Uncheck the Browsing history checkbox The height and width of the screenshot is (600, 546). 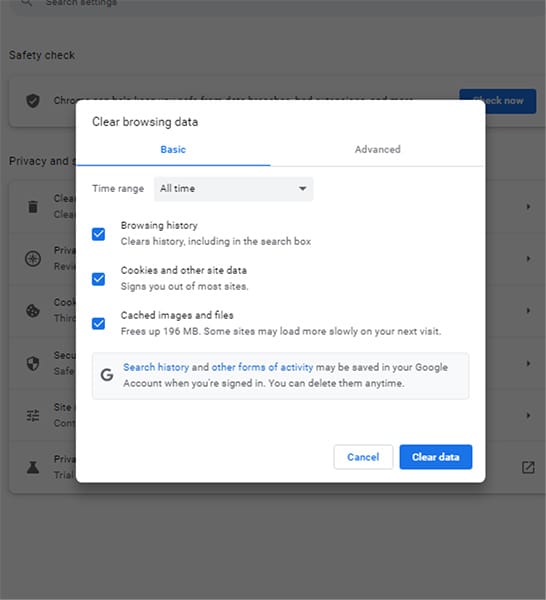point(98,234)
